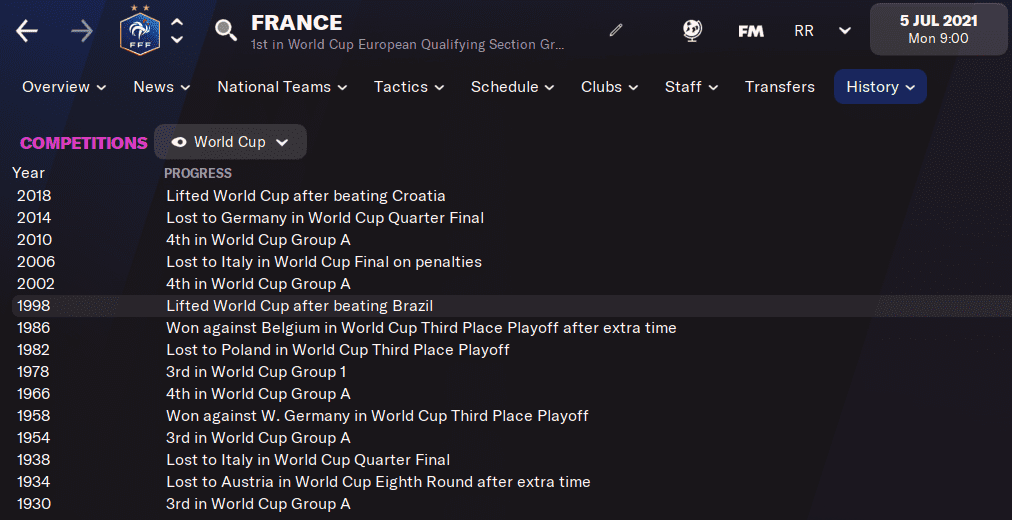
Task: Click the Year column header
Action: click(28, 173)
